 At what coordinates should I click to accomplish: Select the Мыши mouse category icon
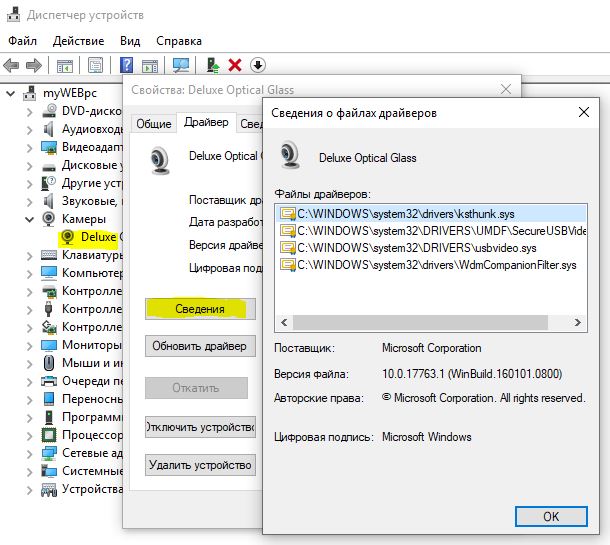click(49, 363)
